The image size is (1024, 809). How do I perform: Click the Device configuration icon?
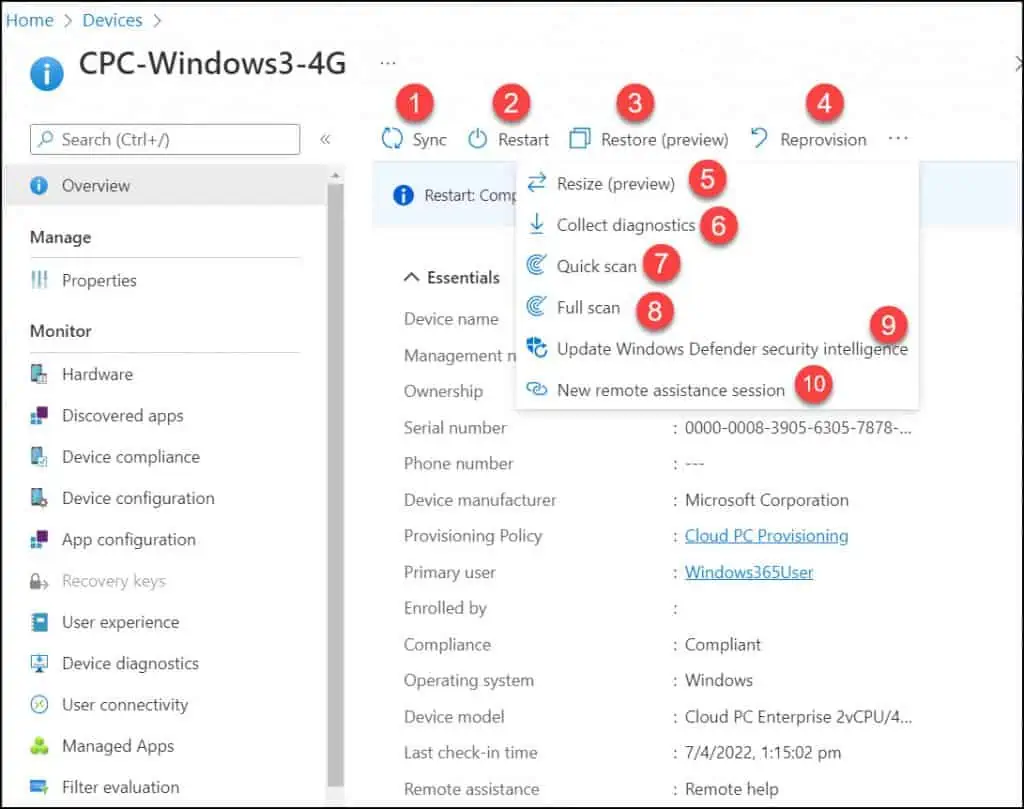pyautogui.click(x=39, y=498)
